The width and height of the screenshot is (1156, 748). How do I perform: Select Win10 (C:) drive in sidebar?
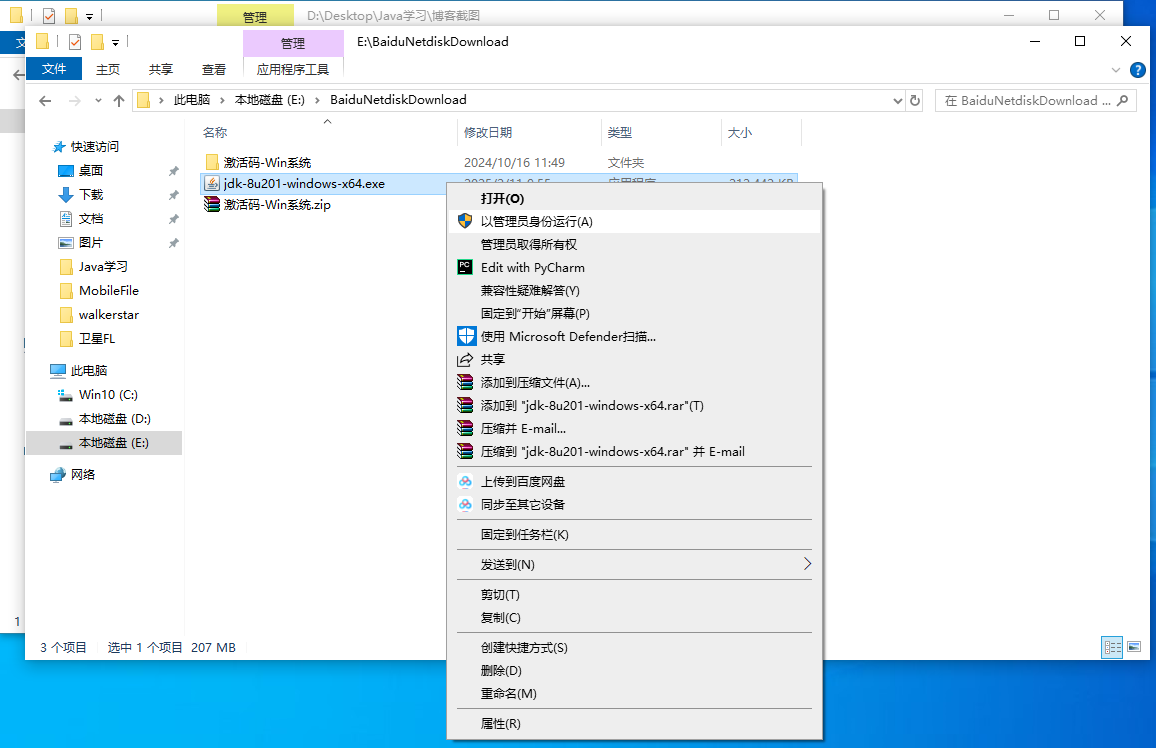[108, 394]
